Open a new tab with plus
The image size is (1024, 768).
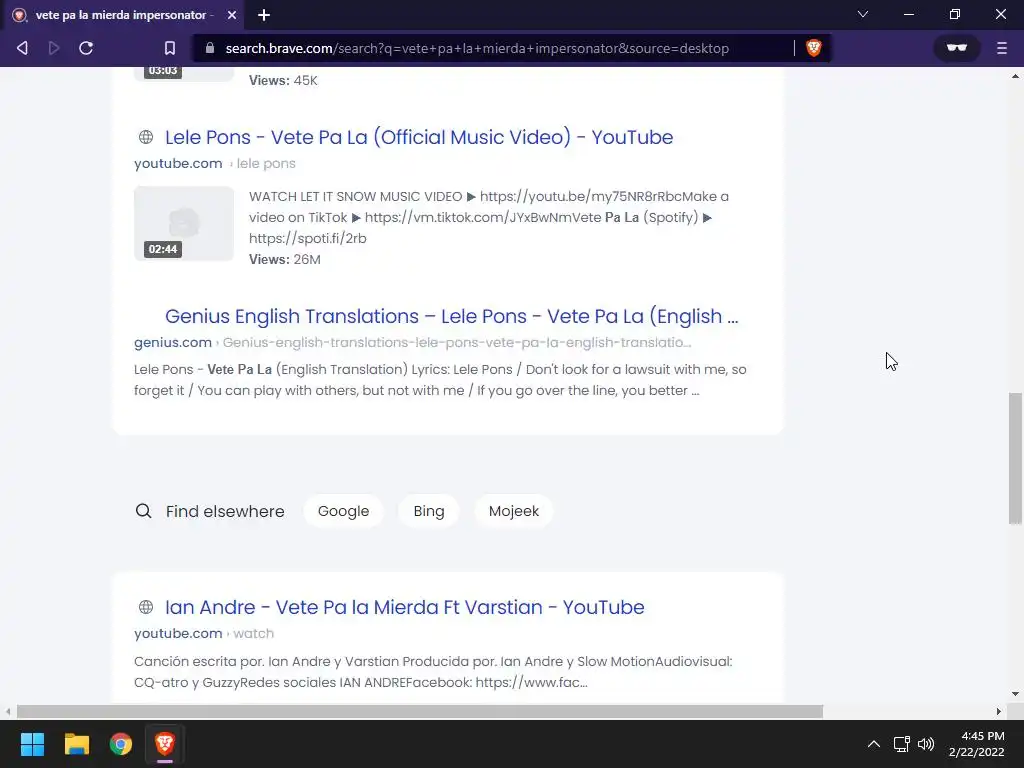pyautogui.click(x=264, y=15)
